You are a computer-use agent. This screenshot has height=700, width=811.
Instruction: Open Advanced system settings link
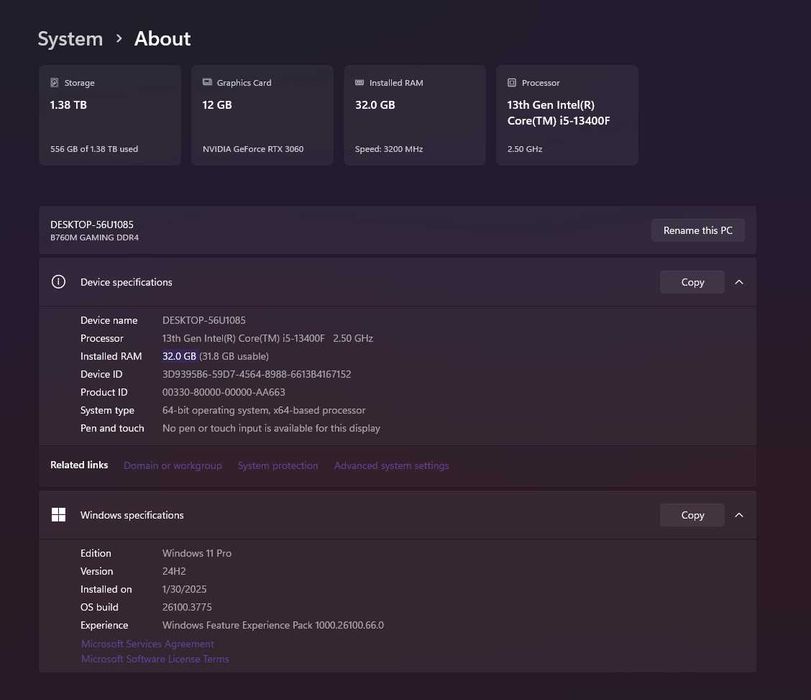(391, 466)
